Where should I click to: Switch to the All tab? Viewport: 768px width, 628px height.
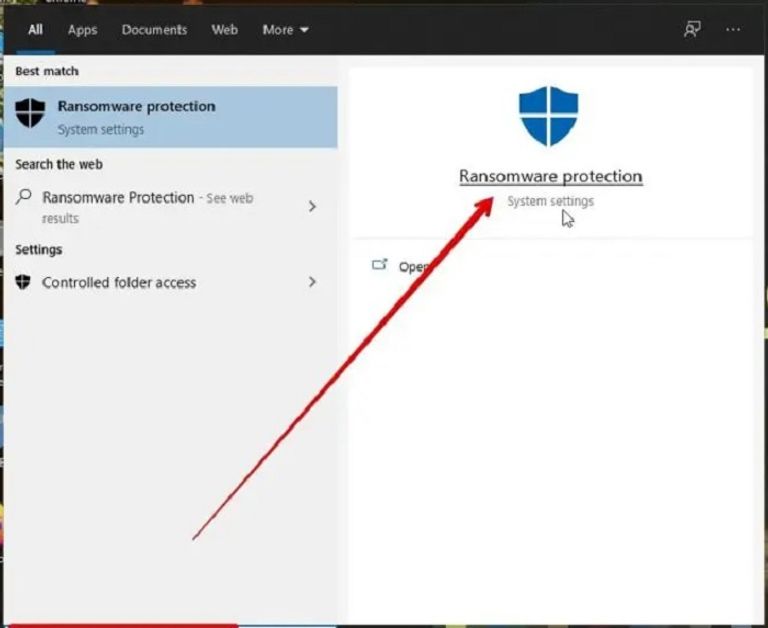(x=35, y=30)
